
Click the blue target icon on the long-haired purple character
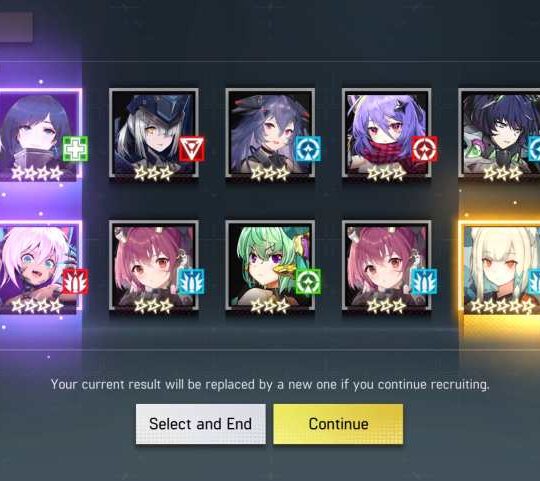tap(308, 149)
